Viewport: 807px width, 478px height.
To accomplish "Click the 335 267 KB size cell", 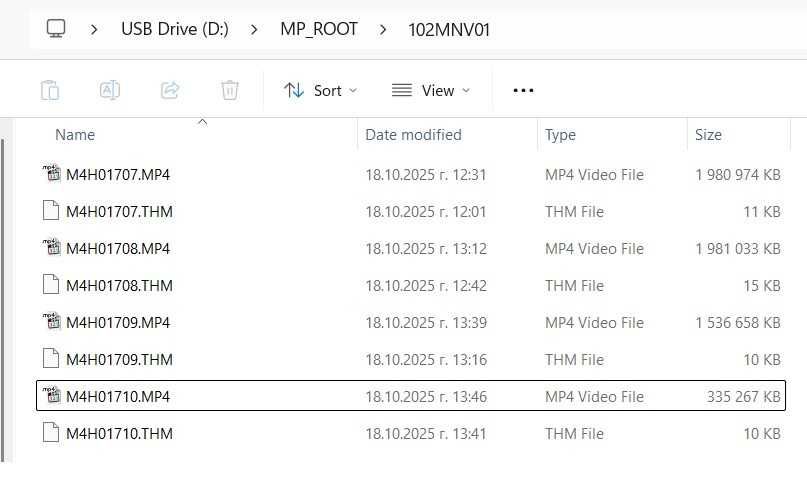I will (x=743, y=397).
